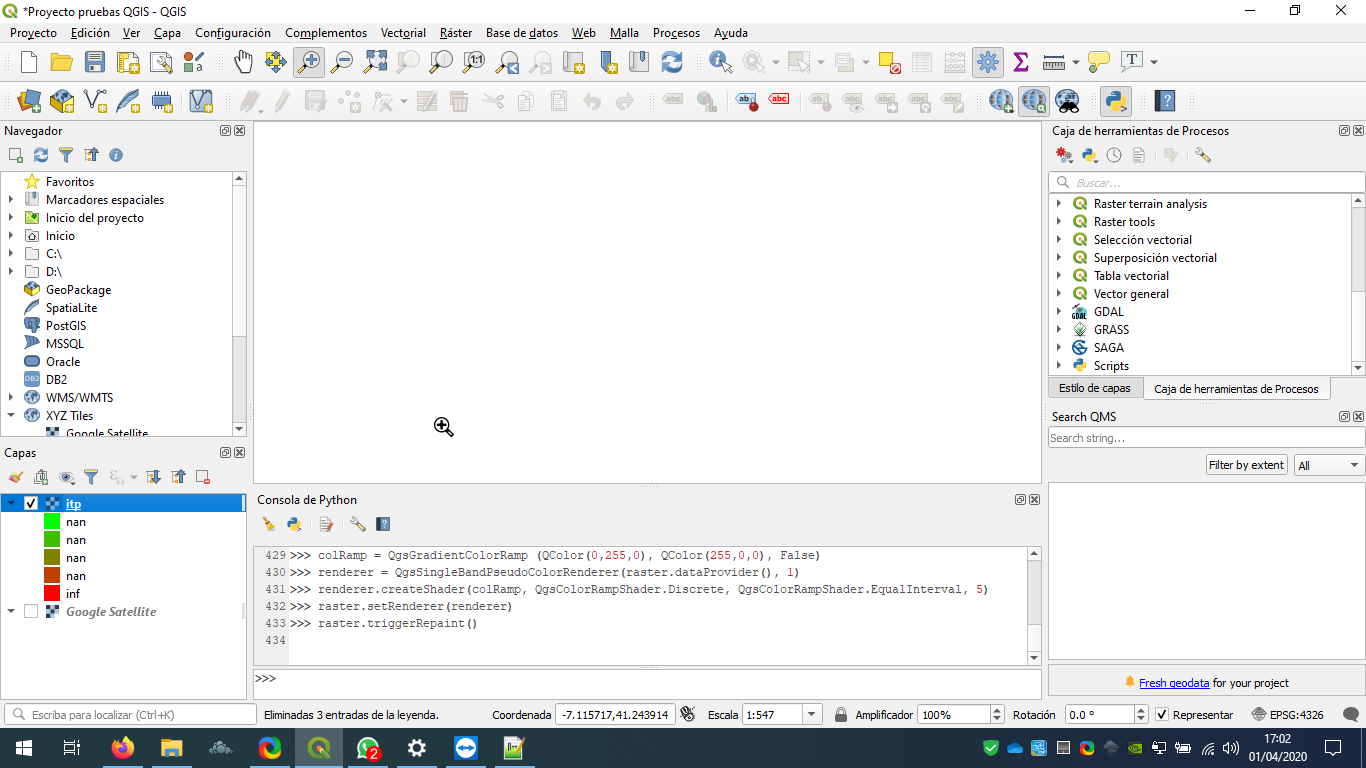Create a new project with blank page icon
Screen dimensions: 1366x768
tap(29, 62)
